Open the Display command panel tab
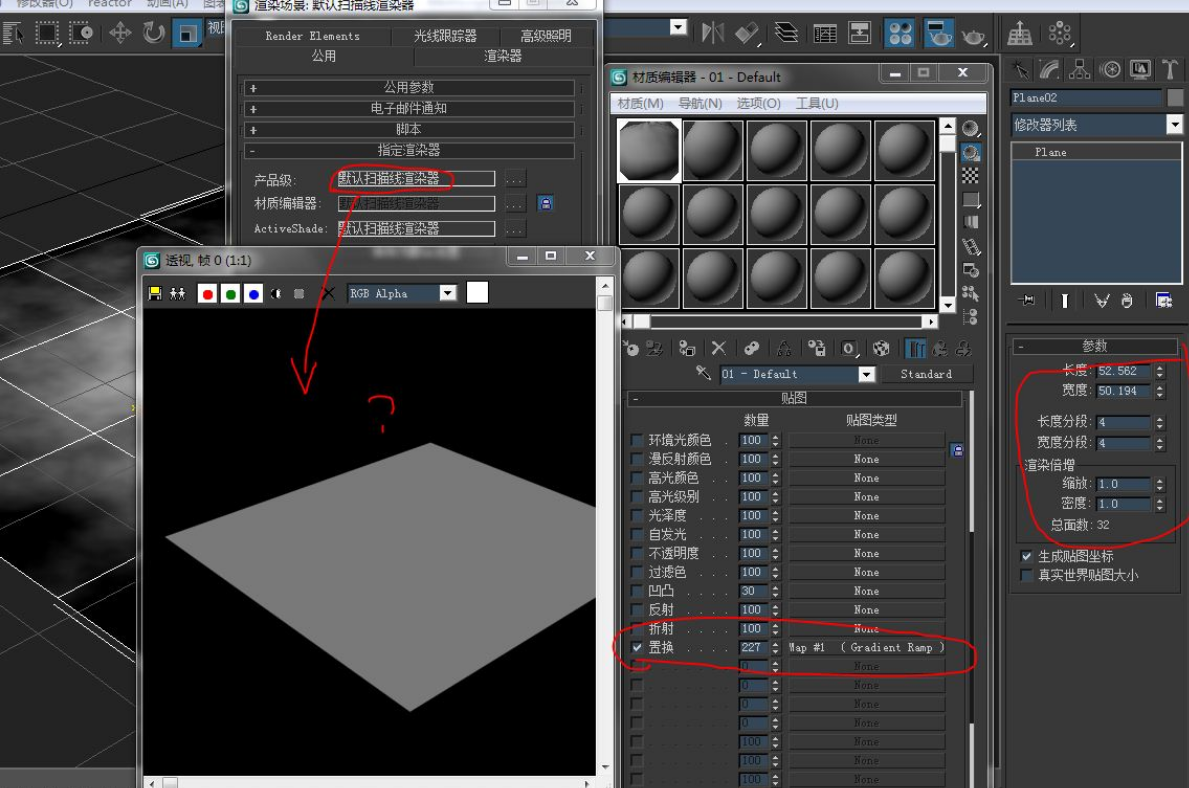 click(1140, 70)
